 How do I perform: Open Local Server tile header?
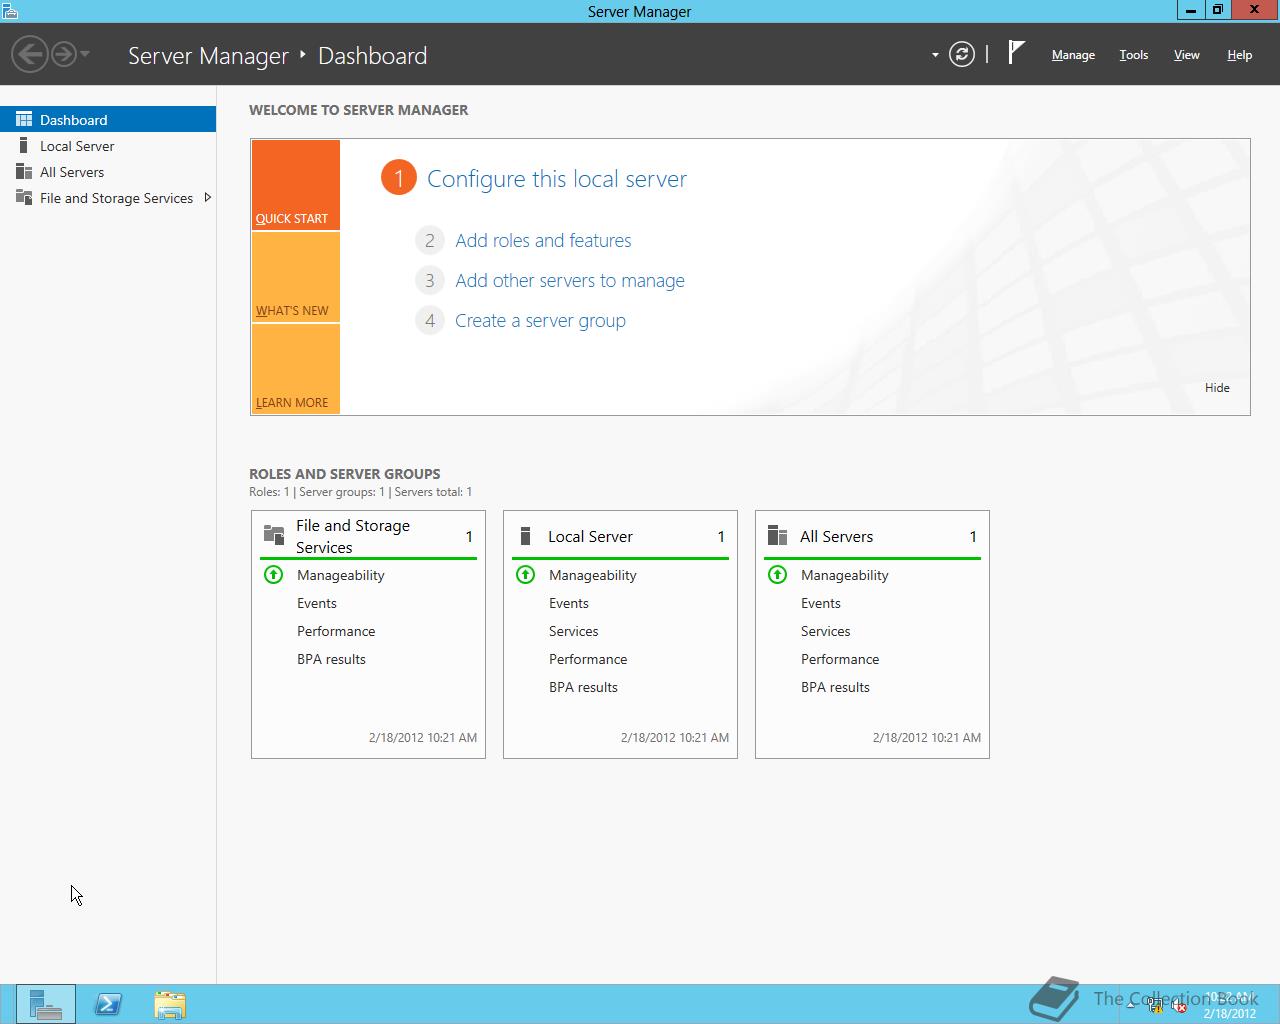click(x=620, y=536)
